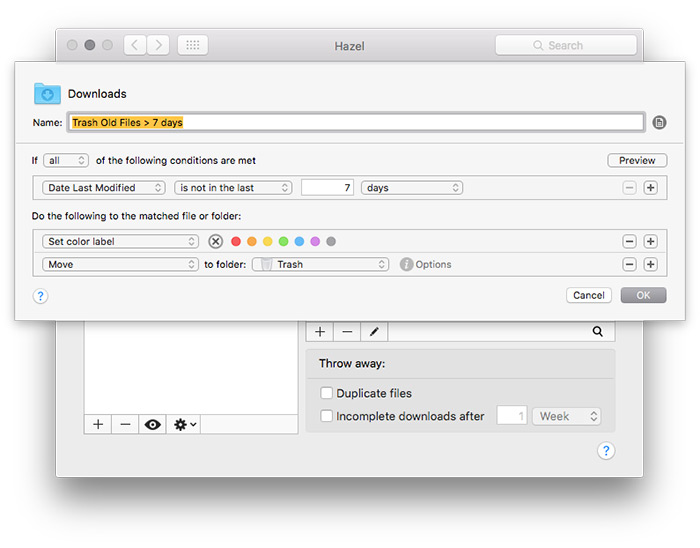This screenshot has width=700, height=548.
Task: Add a condition with the plus button
Action: pos(650,188)
